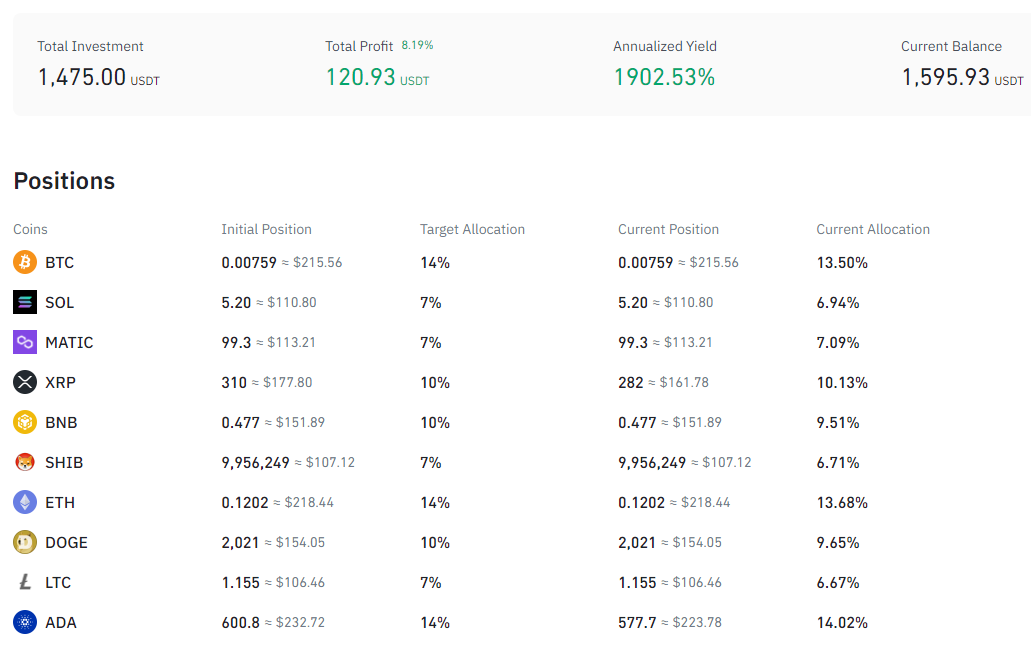Click LTC initial position 1.155 ≈ $106.46
The height and width of the screenshot is (652, 1031).
pyautogui.click(x=274, y=583)
